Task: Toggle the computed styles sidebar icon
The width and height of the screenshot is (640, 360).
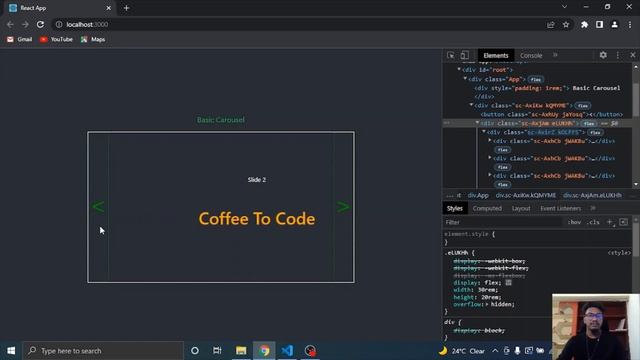Action: click(623, 222)
